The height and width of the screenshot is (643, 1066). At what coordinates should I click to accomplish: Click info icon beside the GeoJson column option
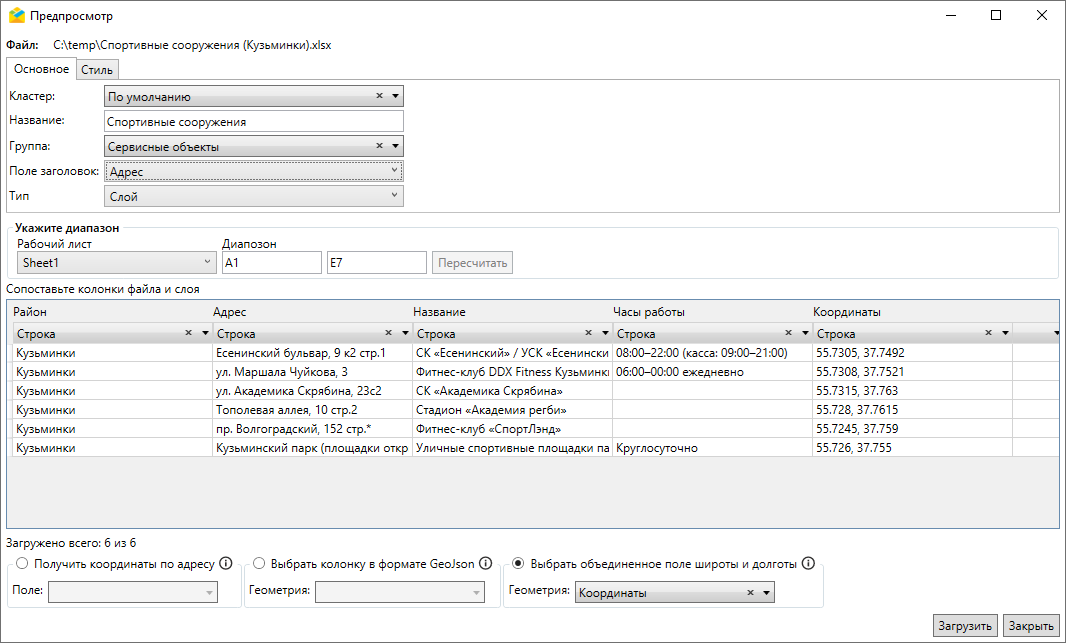485,563
